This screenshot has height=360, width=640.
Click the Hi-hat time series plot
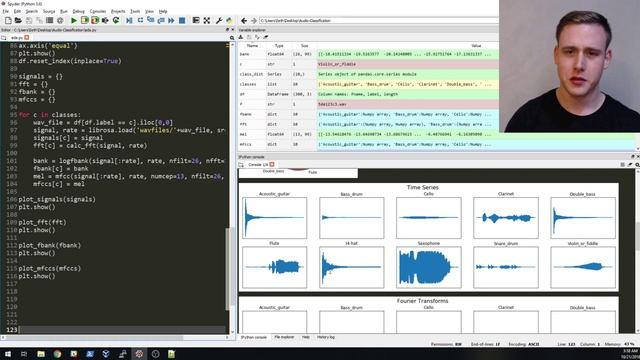351,267
